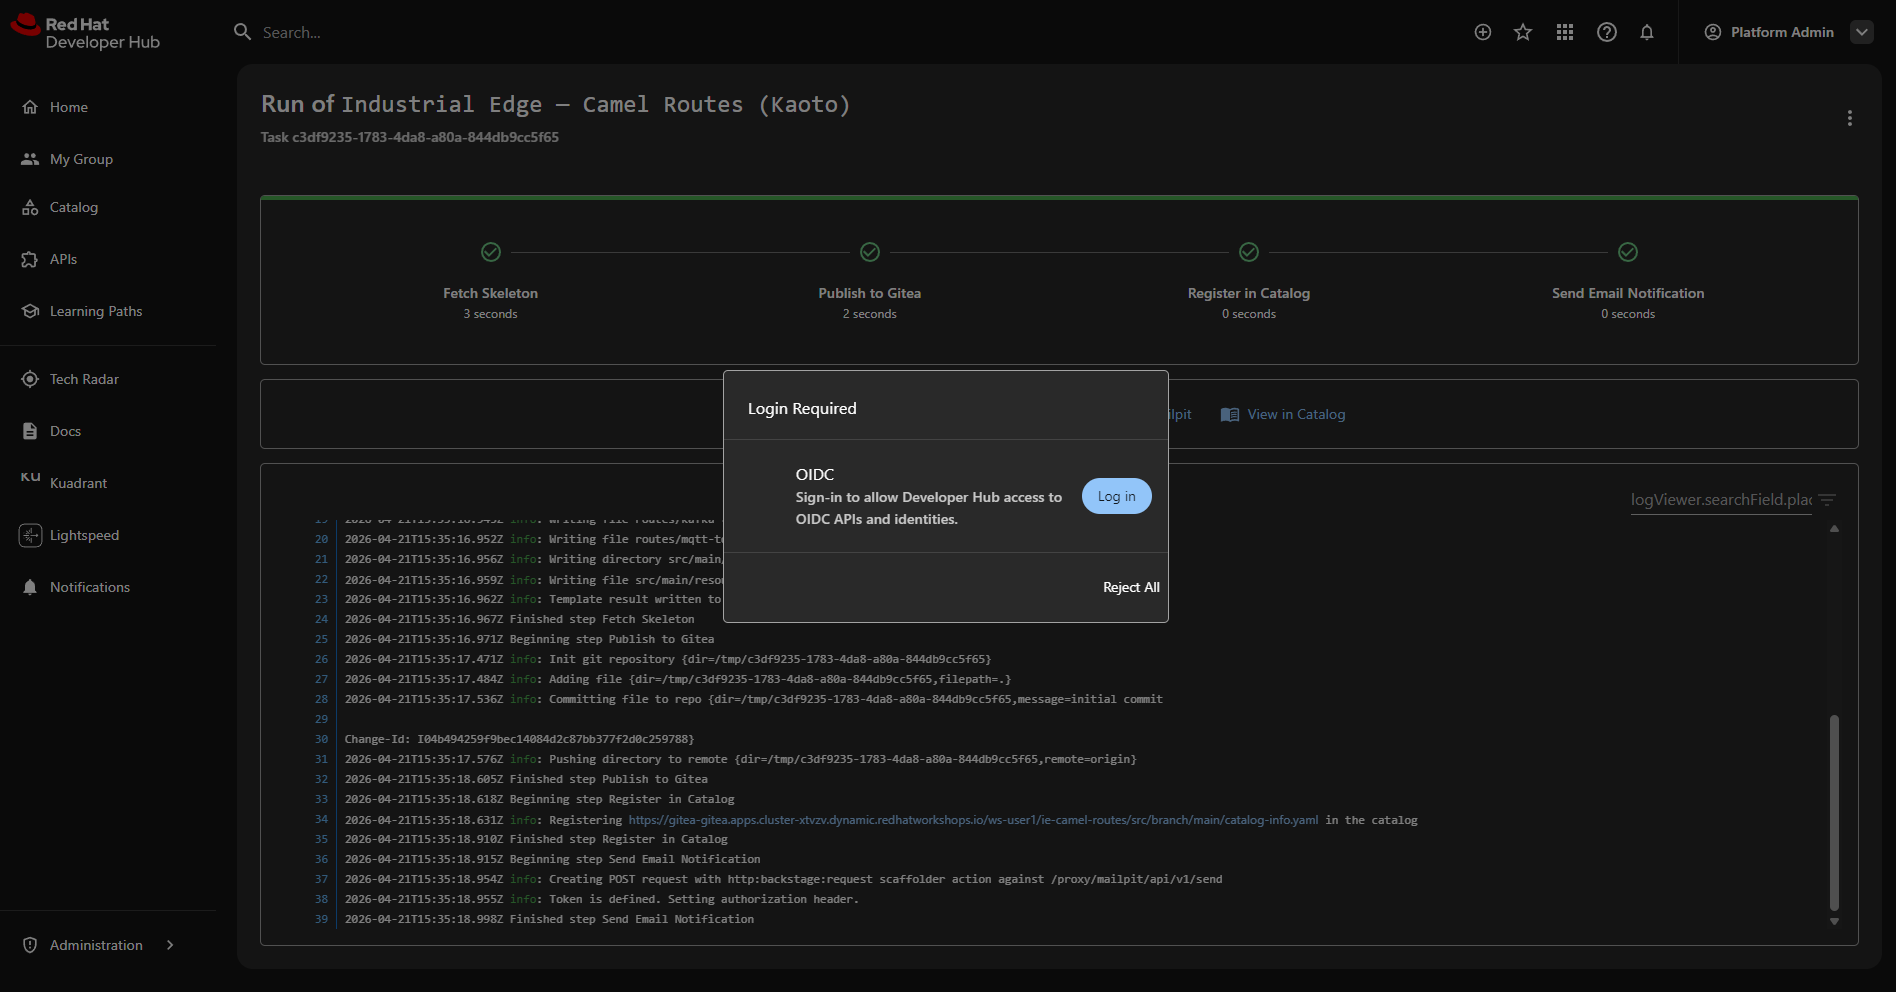1896x992 pixels.
Task: Click log line 39 Finished step Send Email
Action: [x=549, y=919]
